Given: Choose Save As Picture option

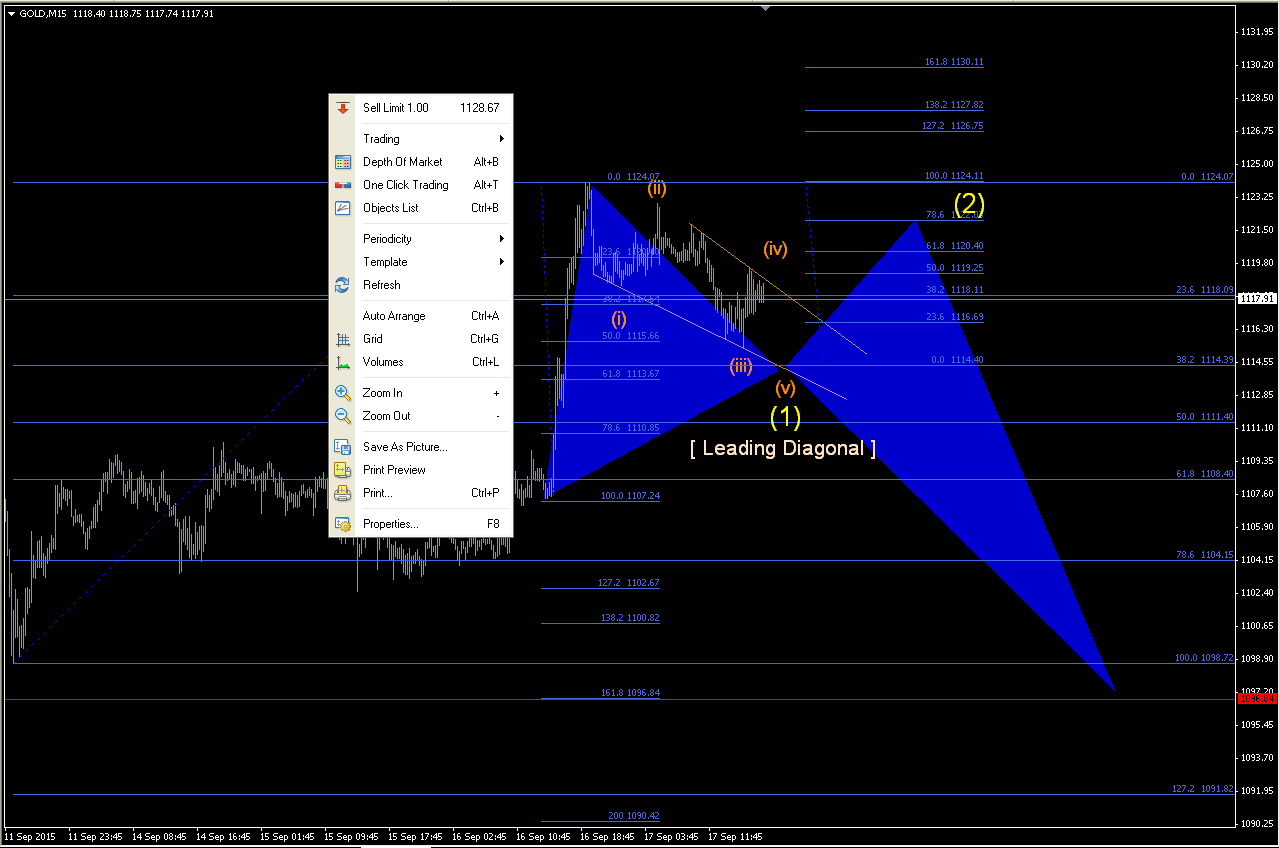Looking at the screenshot, I should tap(420, 447).
